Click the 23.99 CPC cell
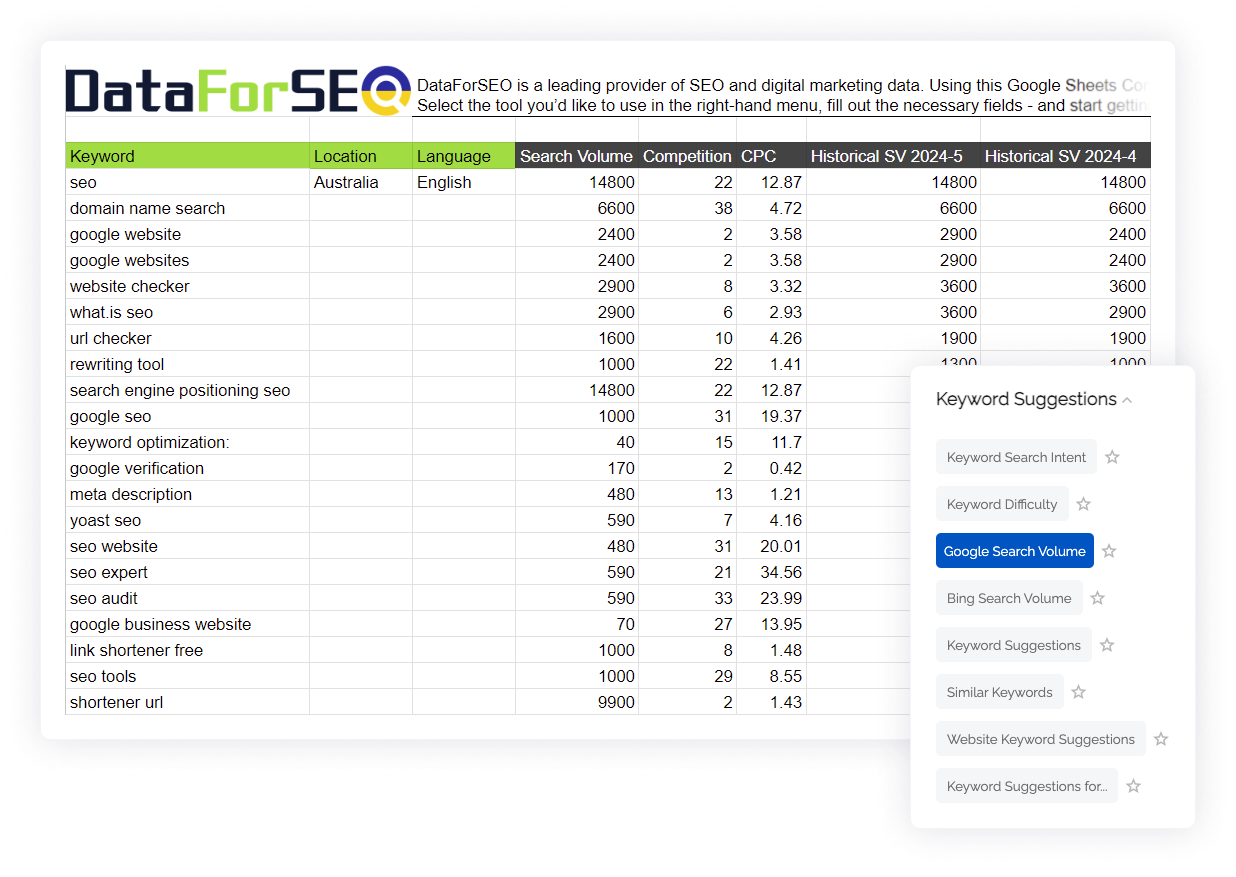 coord(771,598)
